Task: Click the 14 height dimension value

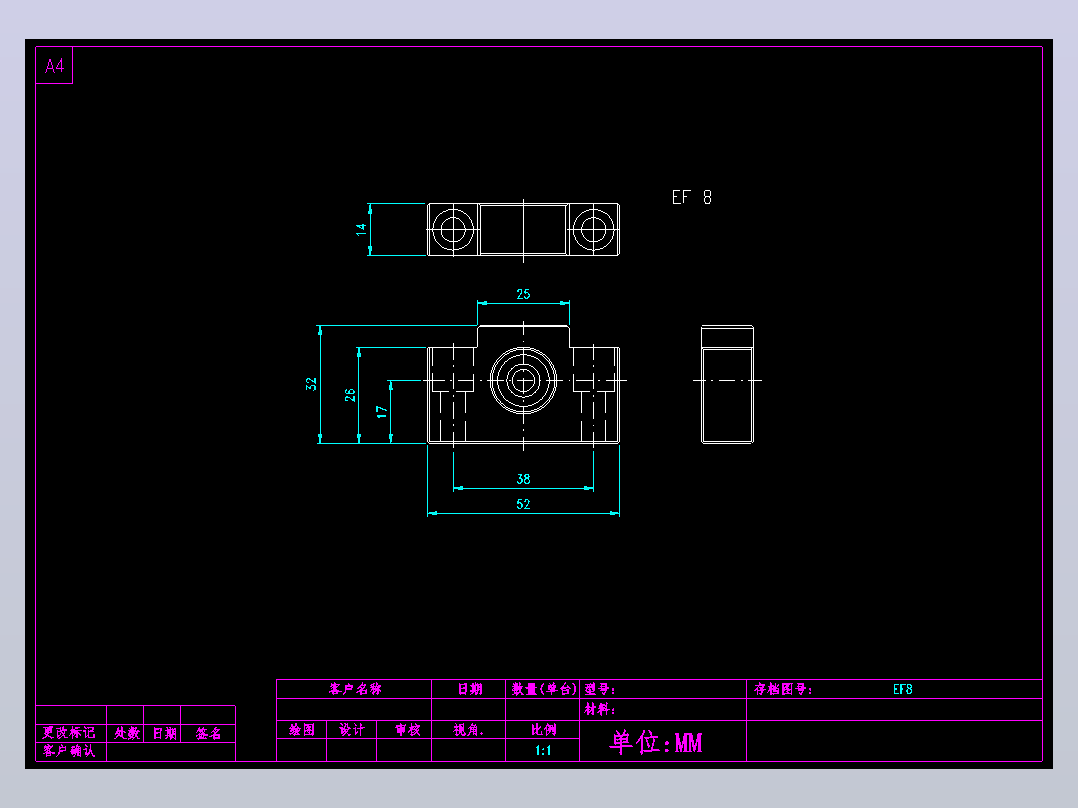Action: (361, 230)
